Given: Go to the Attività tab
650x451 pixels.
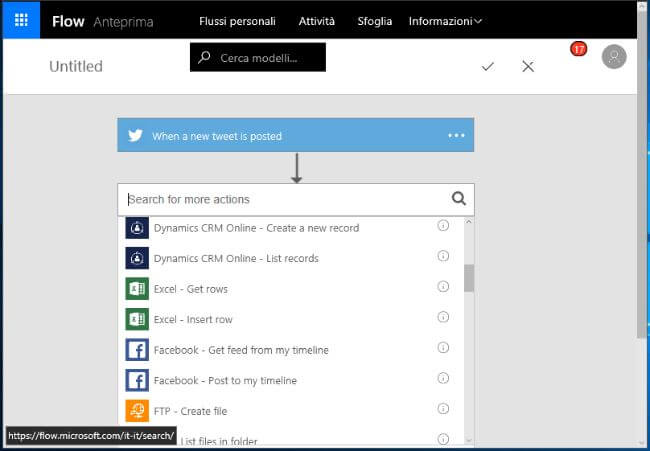Looking at the screenshot, I should click(317, 21).
